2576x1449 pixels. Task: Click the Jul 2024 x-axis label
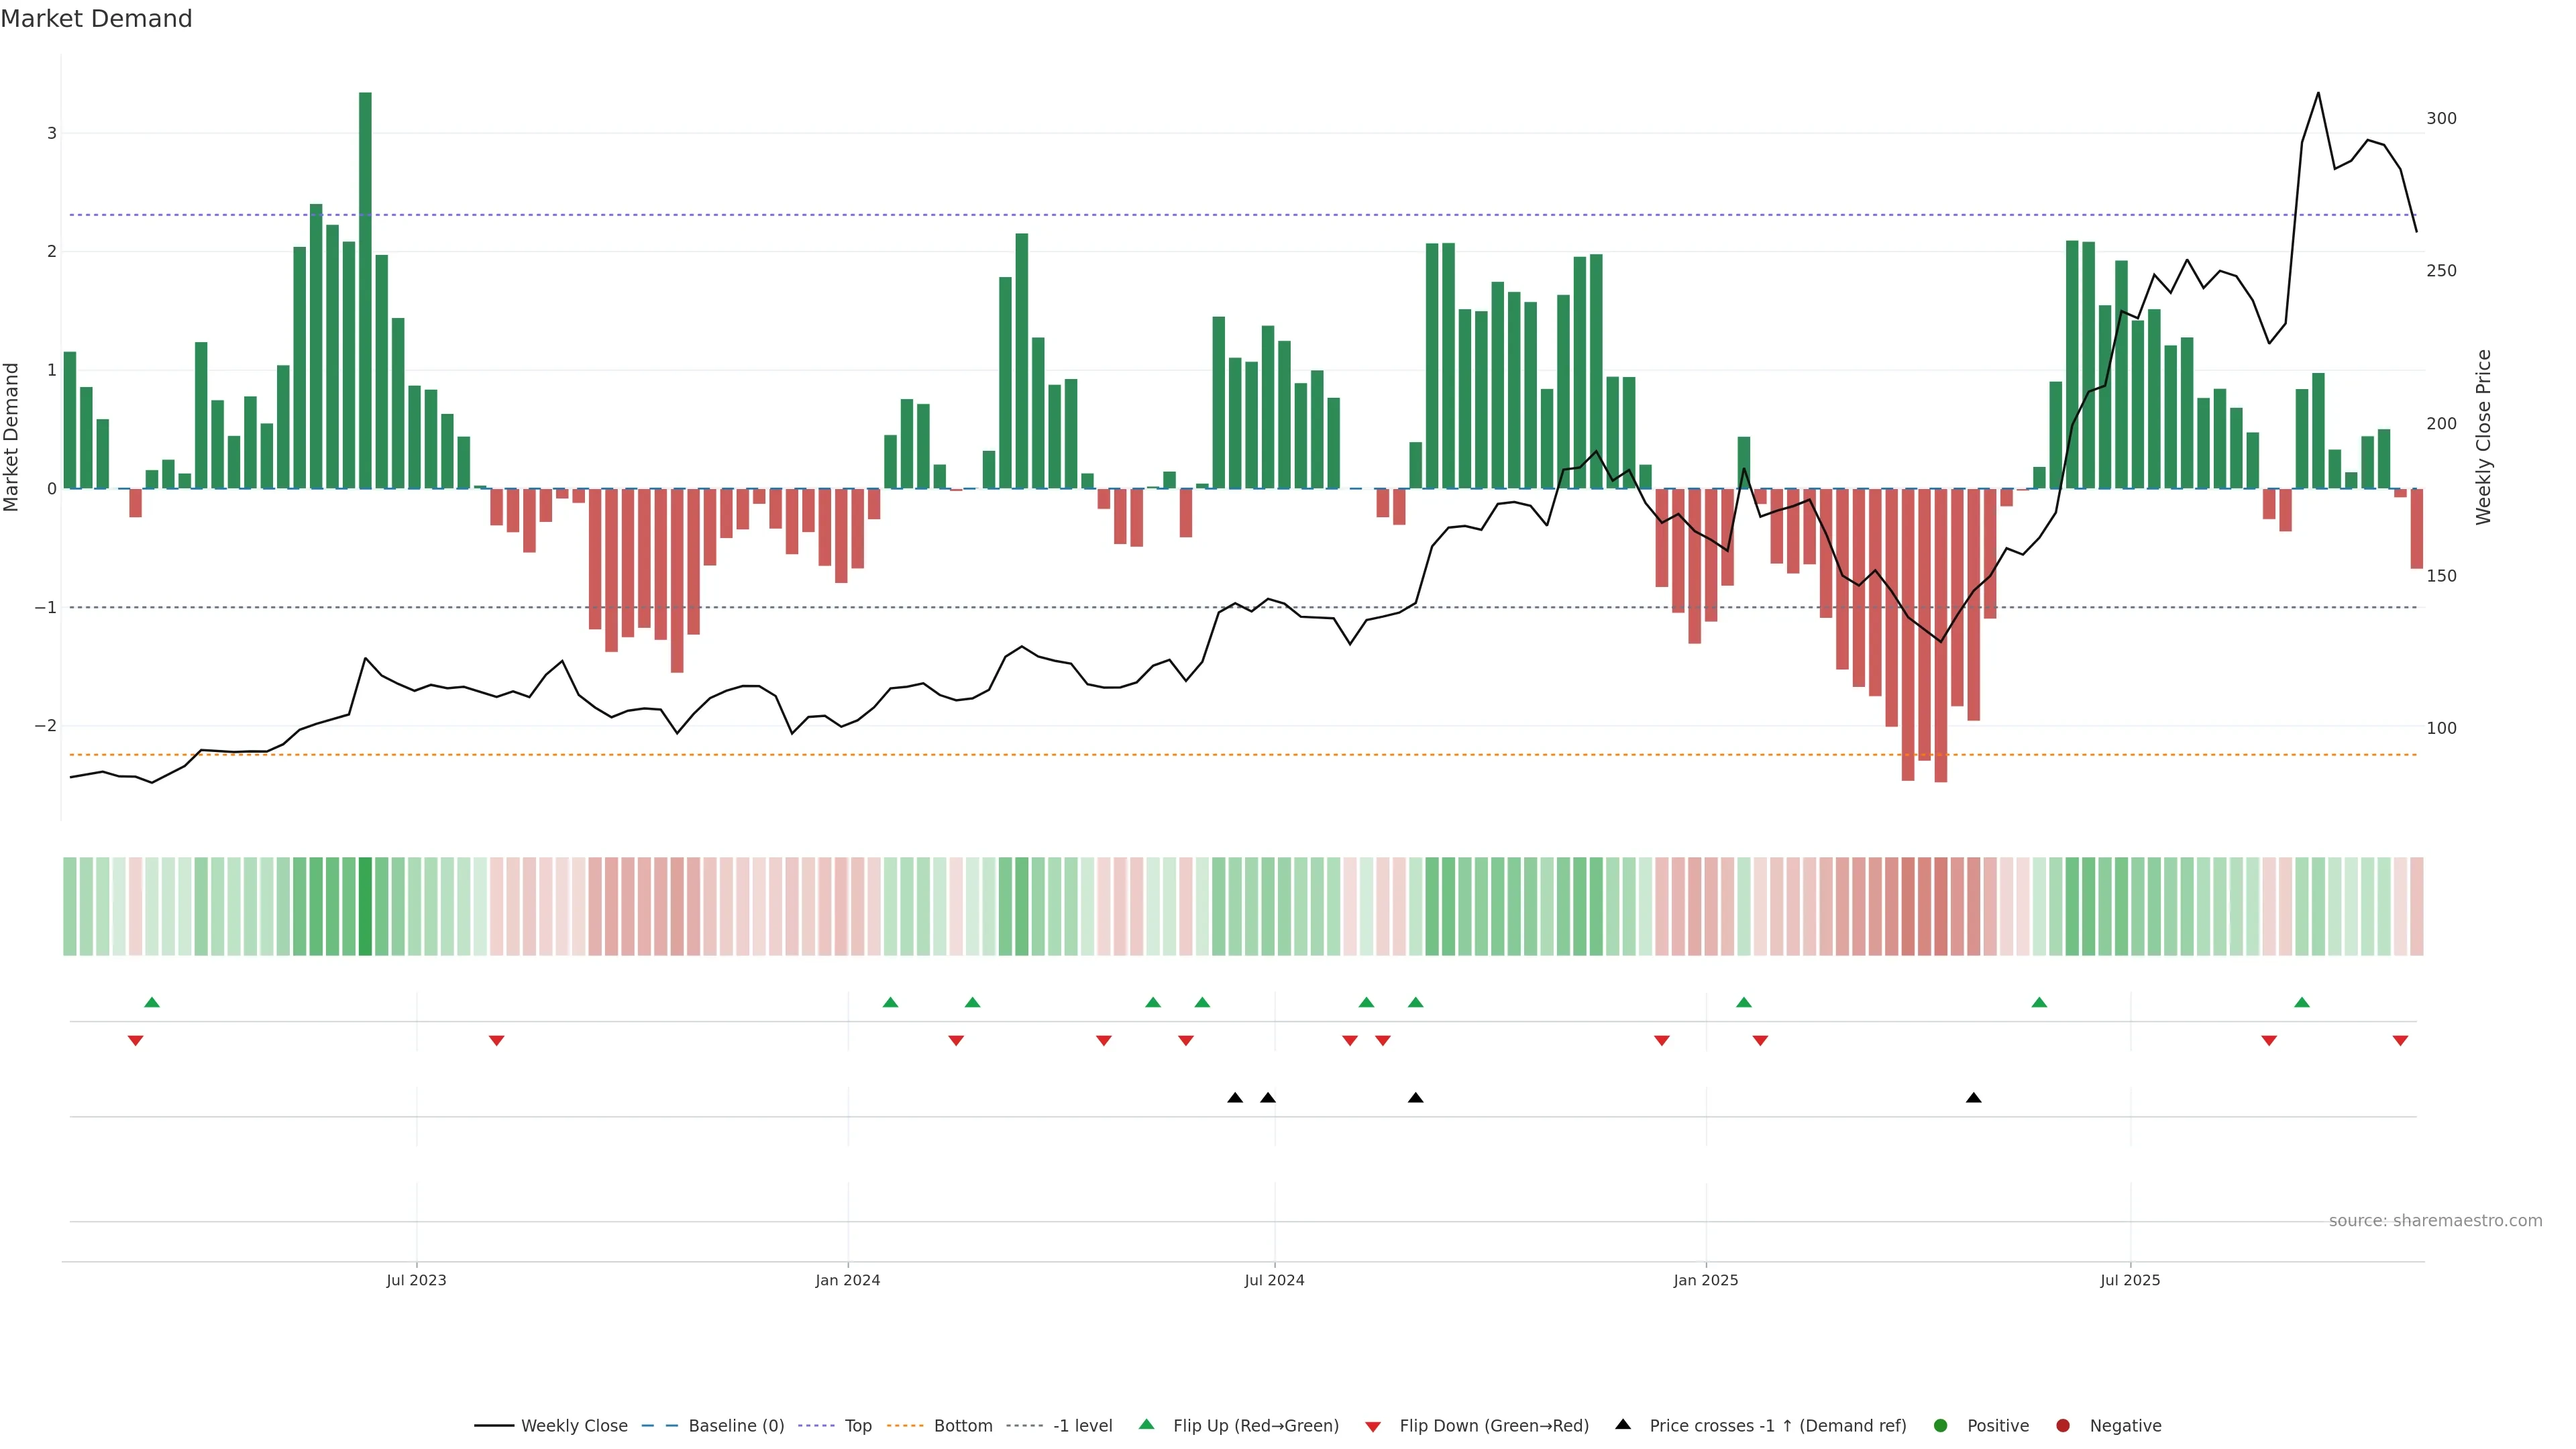(x=1274, y=1280)
